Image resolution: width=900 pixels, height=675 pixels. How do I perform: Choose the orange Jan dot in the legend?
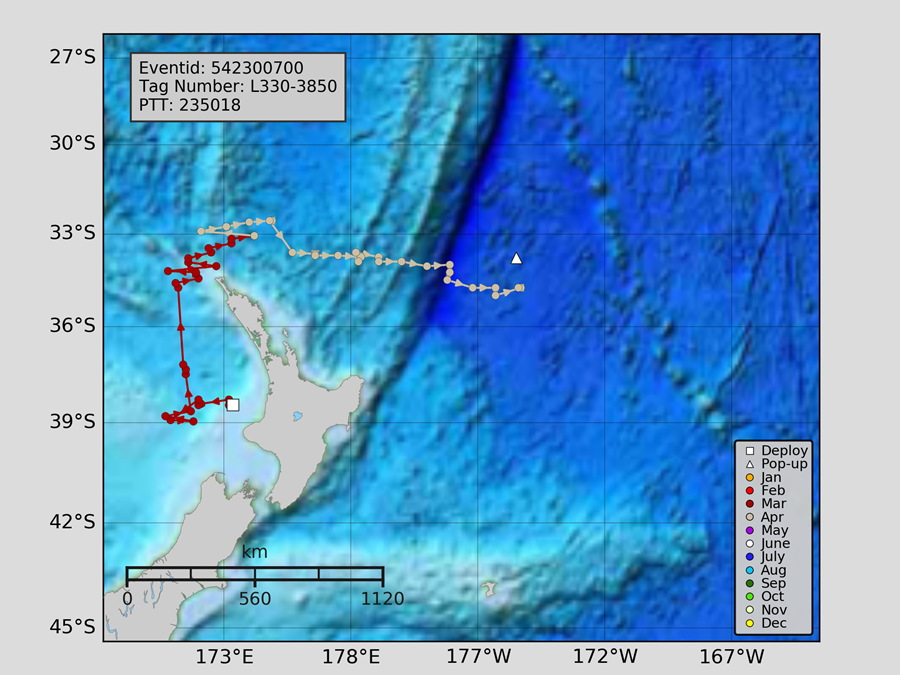[749, 478]
